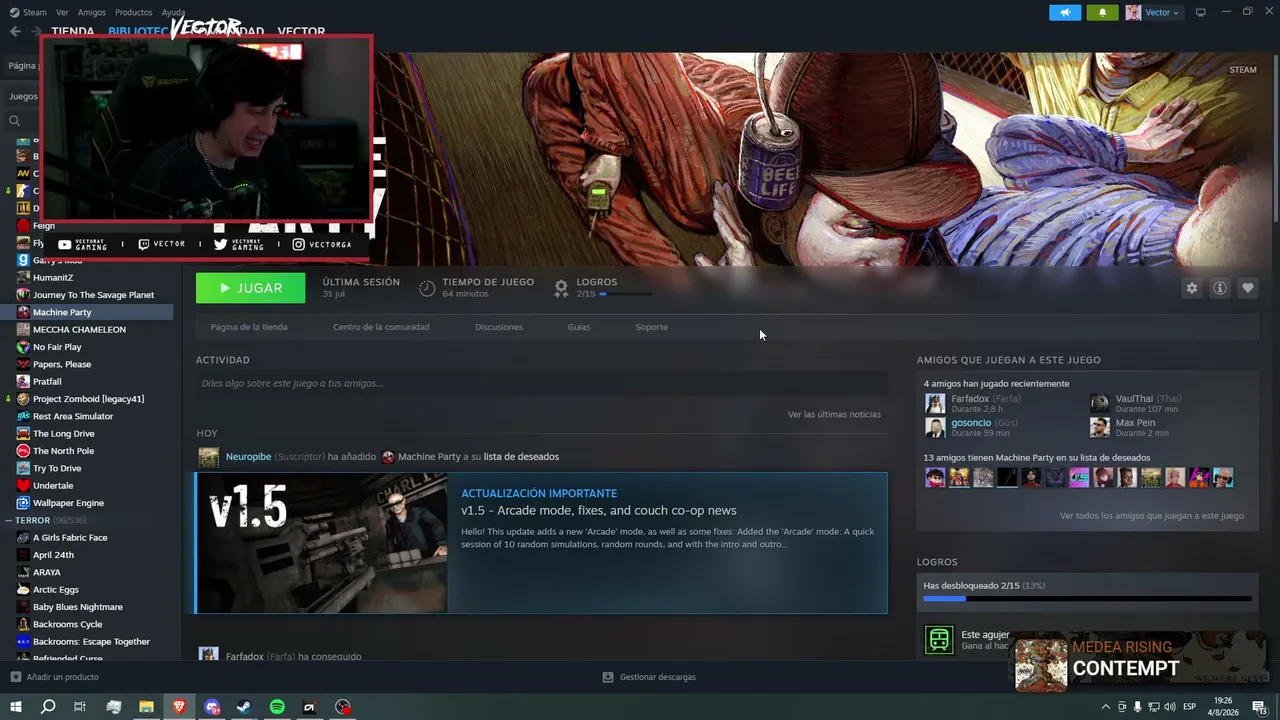This screenshot has height=720, width=1280.
Task: Open Centro de la comunidad tab
Action: pos(381,327)
